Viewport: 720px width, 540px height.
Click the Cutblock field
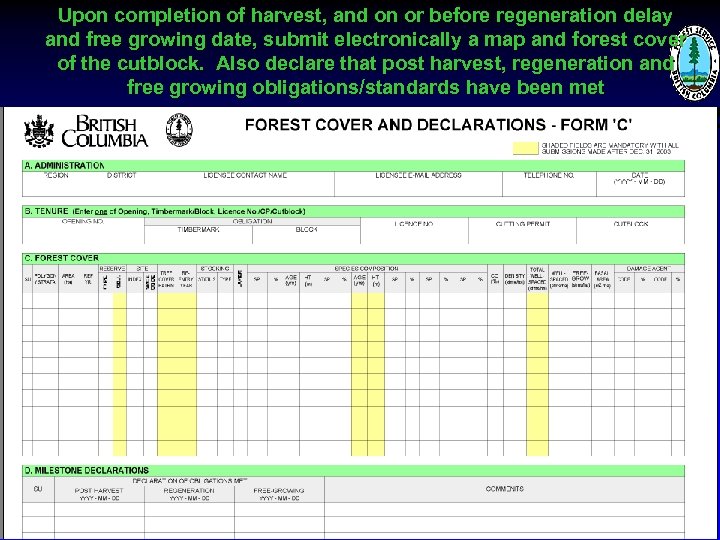[x=630, y=231]
